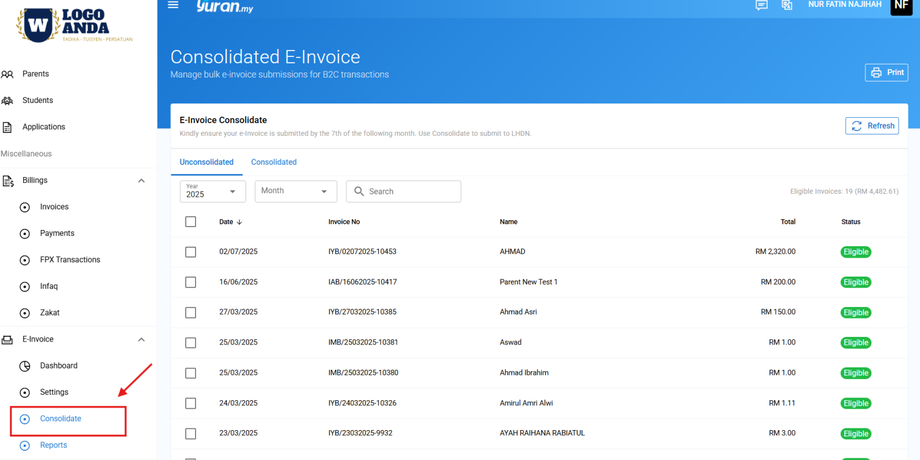This screenshot has width=920, height=460.
Task: Click the Students sidebar icon
Action: 8,101
